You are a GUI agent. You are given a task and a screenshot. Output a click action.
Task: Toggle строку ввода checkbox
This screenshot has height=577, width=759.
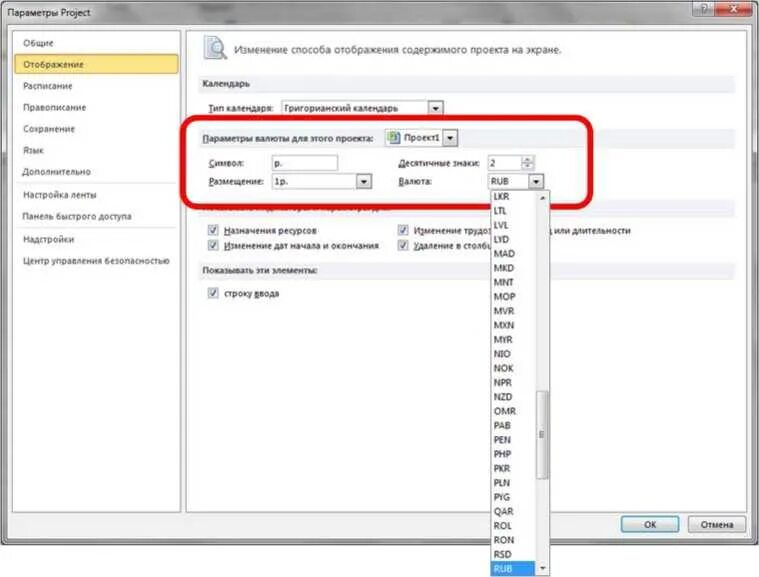pyautogui.click(x=213, y=293)
